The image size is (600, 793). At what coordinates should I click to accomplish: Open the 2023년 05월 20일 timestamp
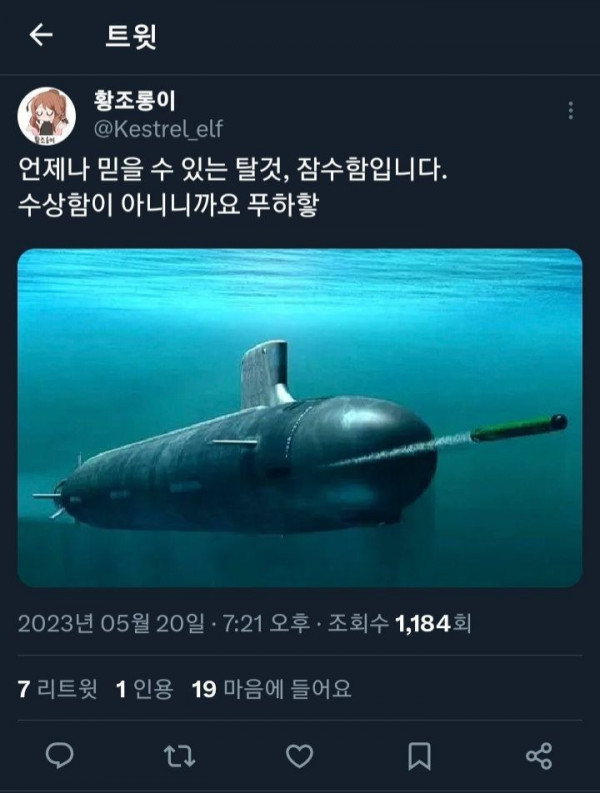(x=111, y=623)
